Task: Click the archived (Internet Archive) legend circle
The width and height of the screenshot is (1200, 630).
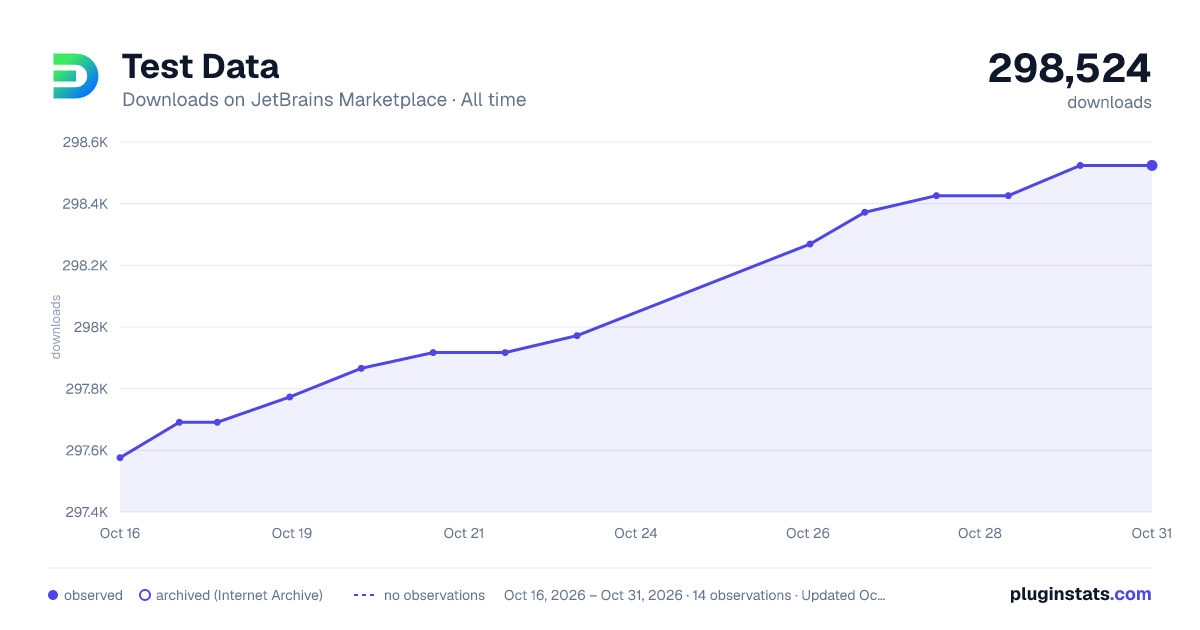Action: [145, 595]
